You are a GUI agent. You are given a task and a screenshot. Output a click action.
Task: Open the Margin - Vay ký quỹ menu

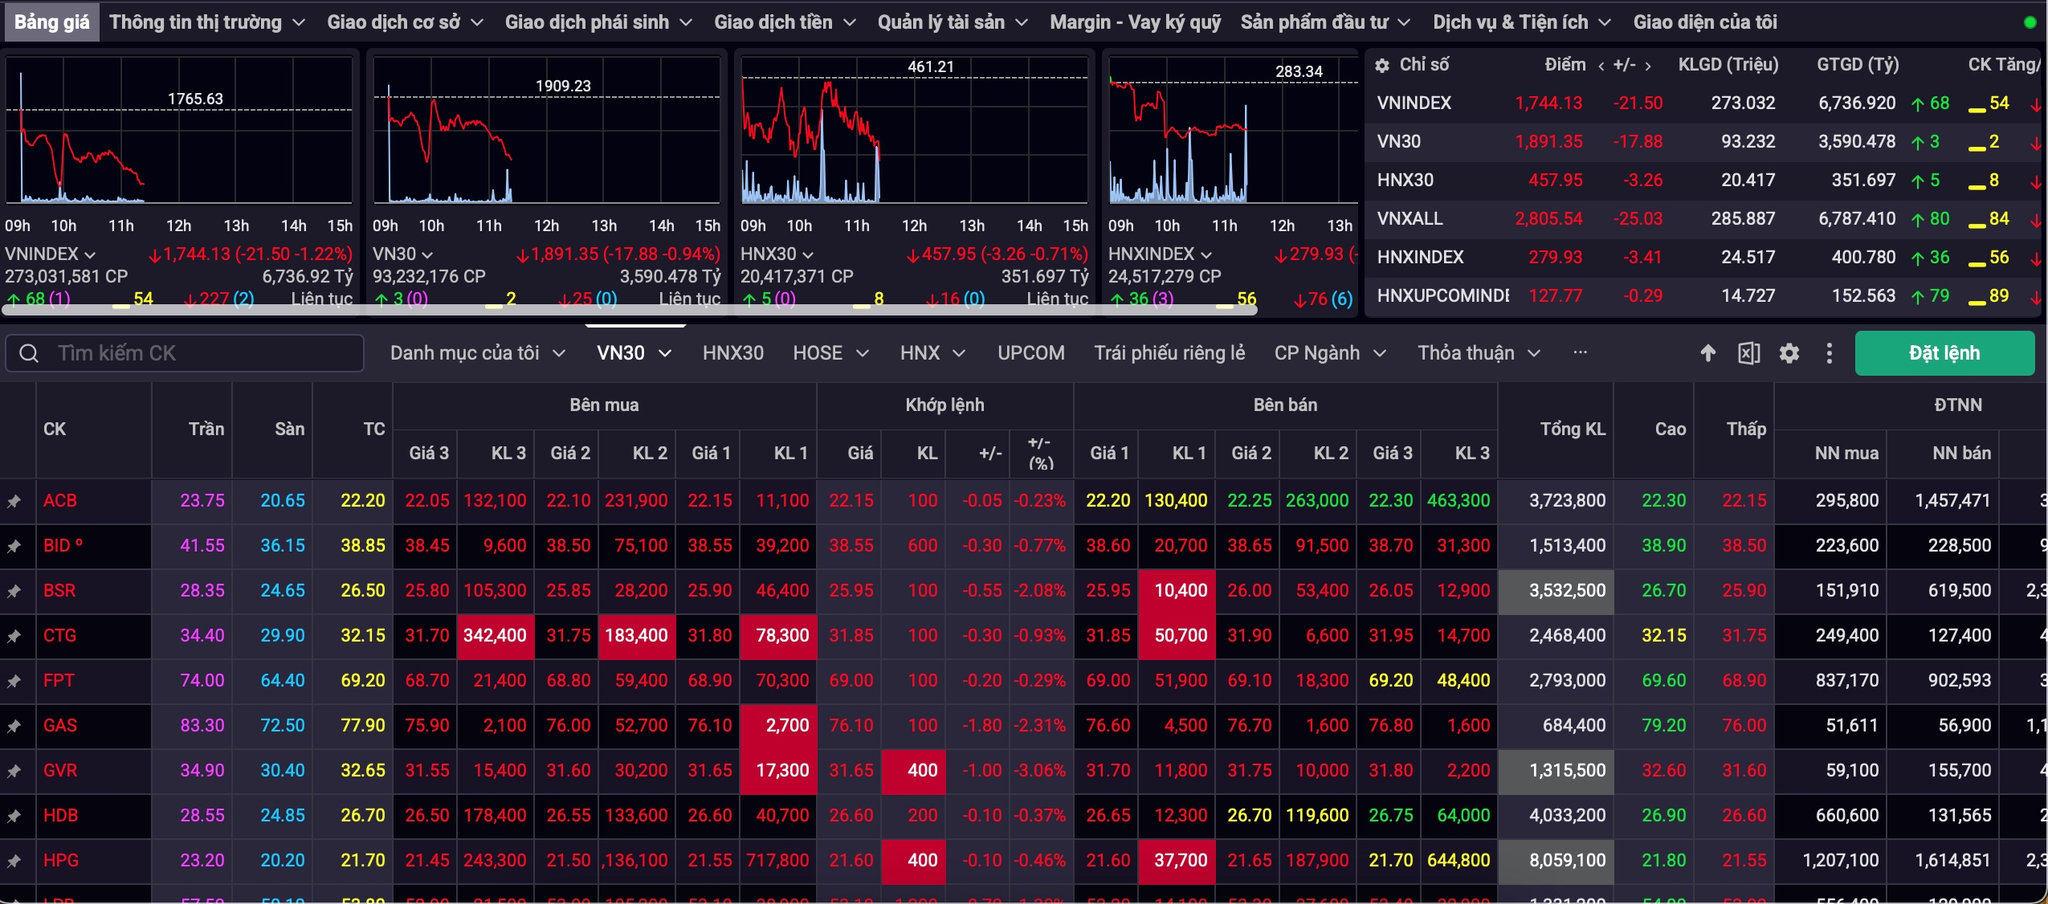[x=1135, y=22]
